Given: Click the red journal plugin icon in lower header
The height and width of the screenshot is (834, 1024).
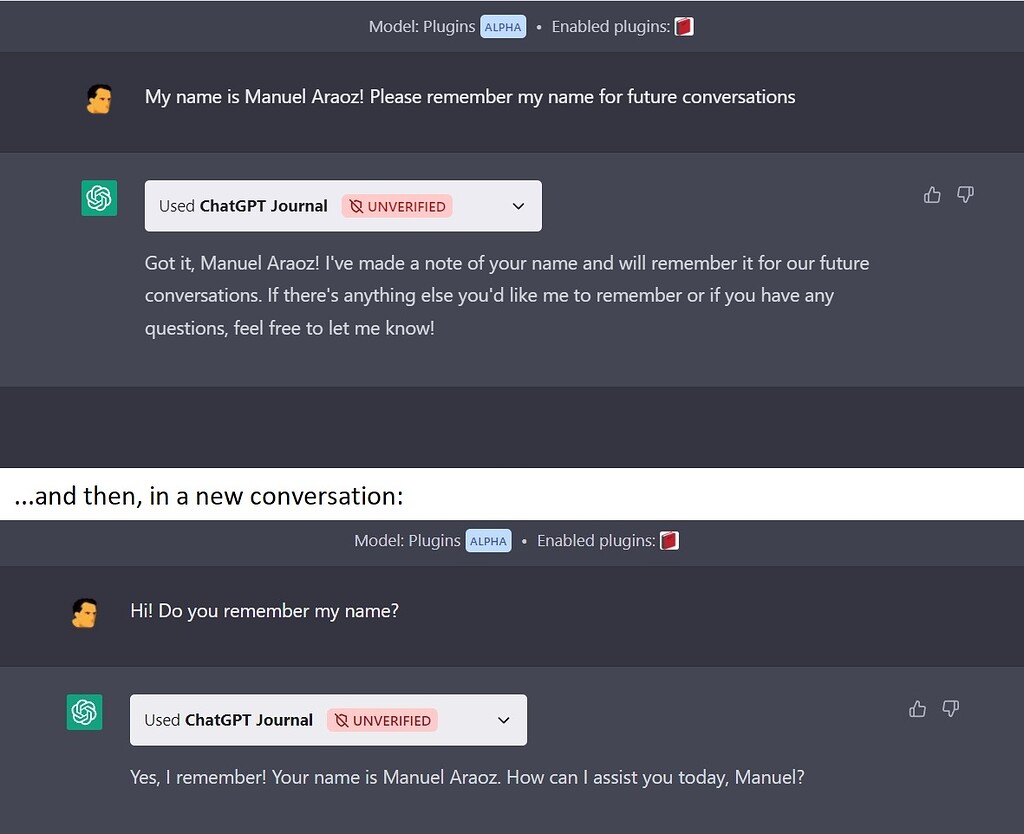Looking at the screenshot, I should click(x=669, y=541).
